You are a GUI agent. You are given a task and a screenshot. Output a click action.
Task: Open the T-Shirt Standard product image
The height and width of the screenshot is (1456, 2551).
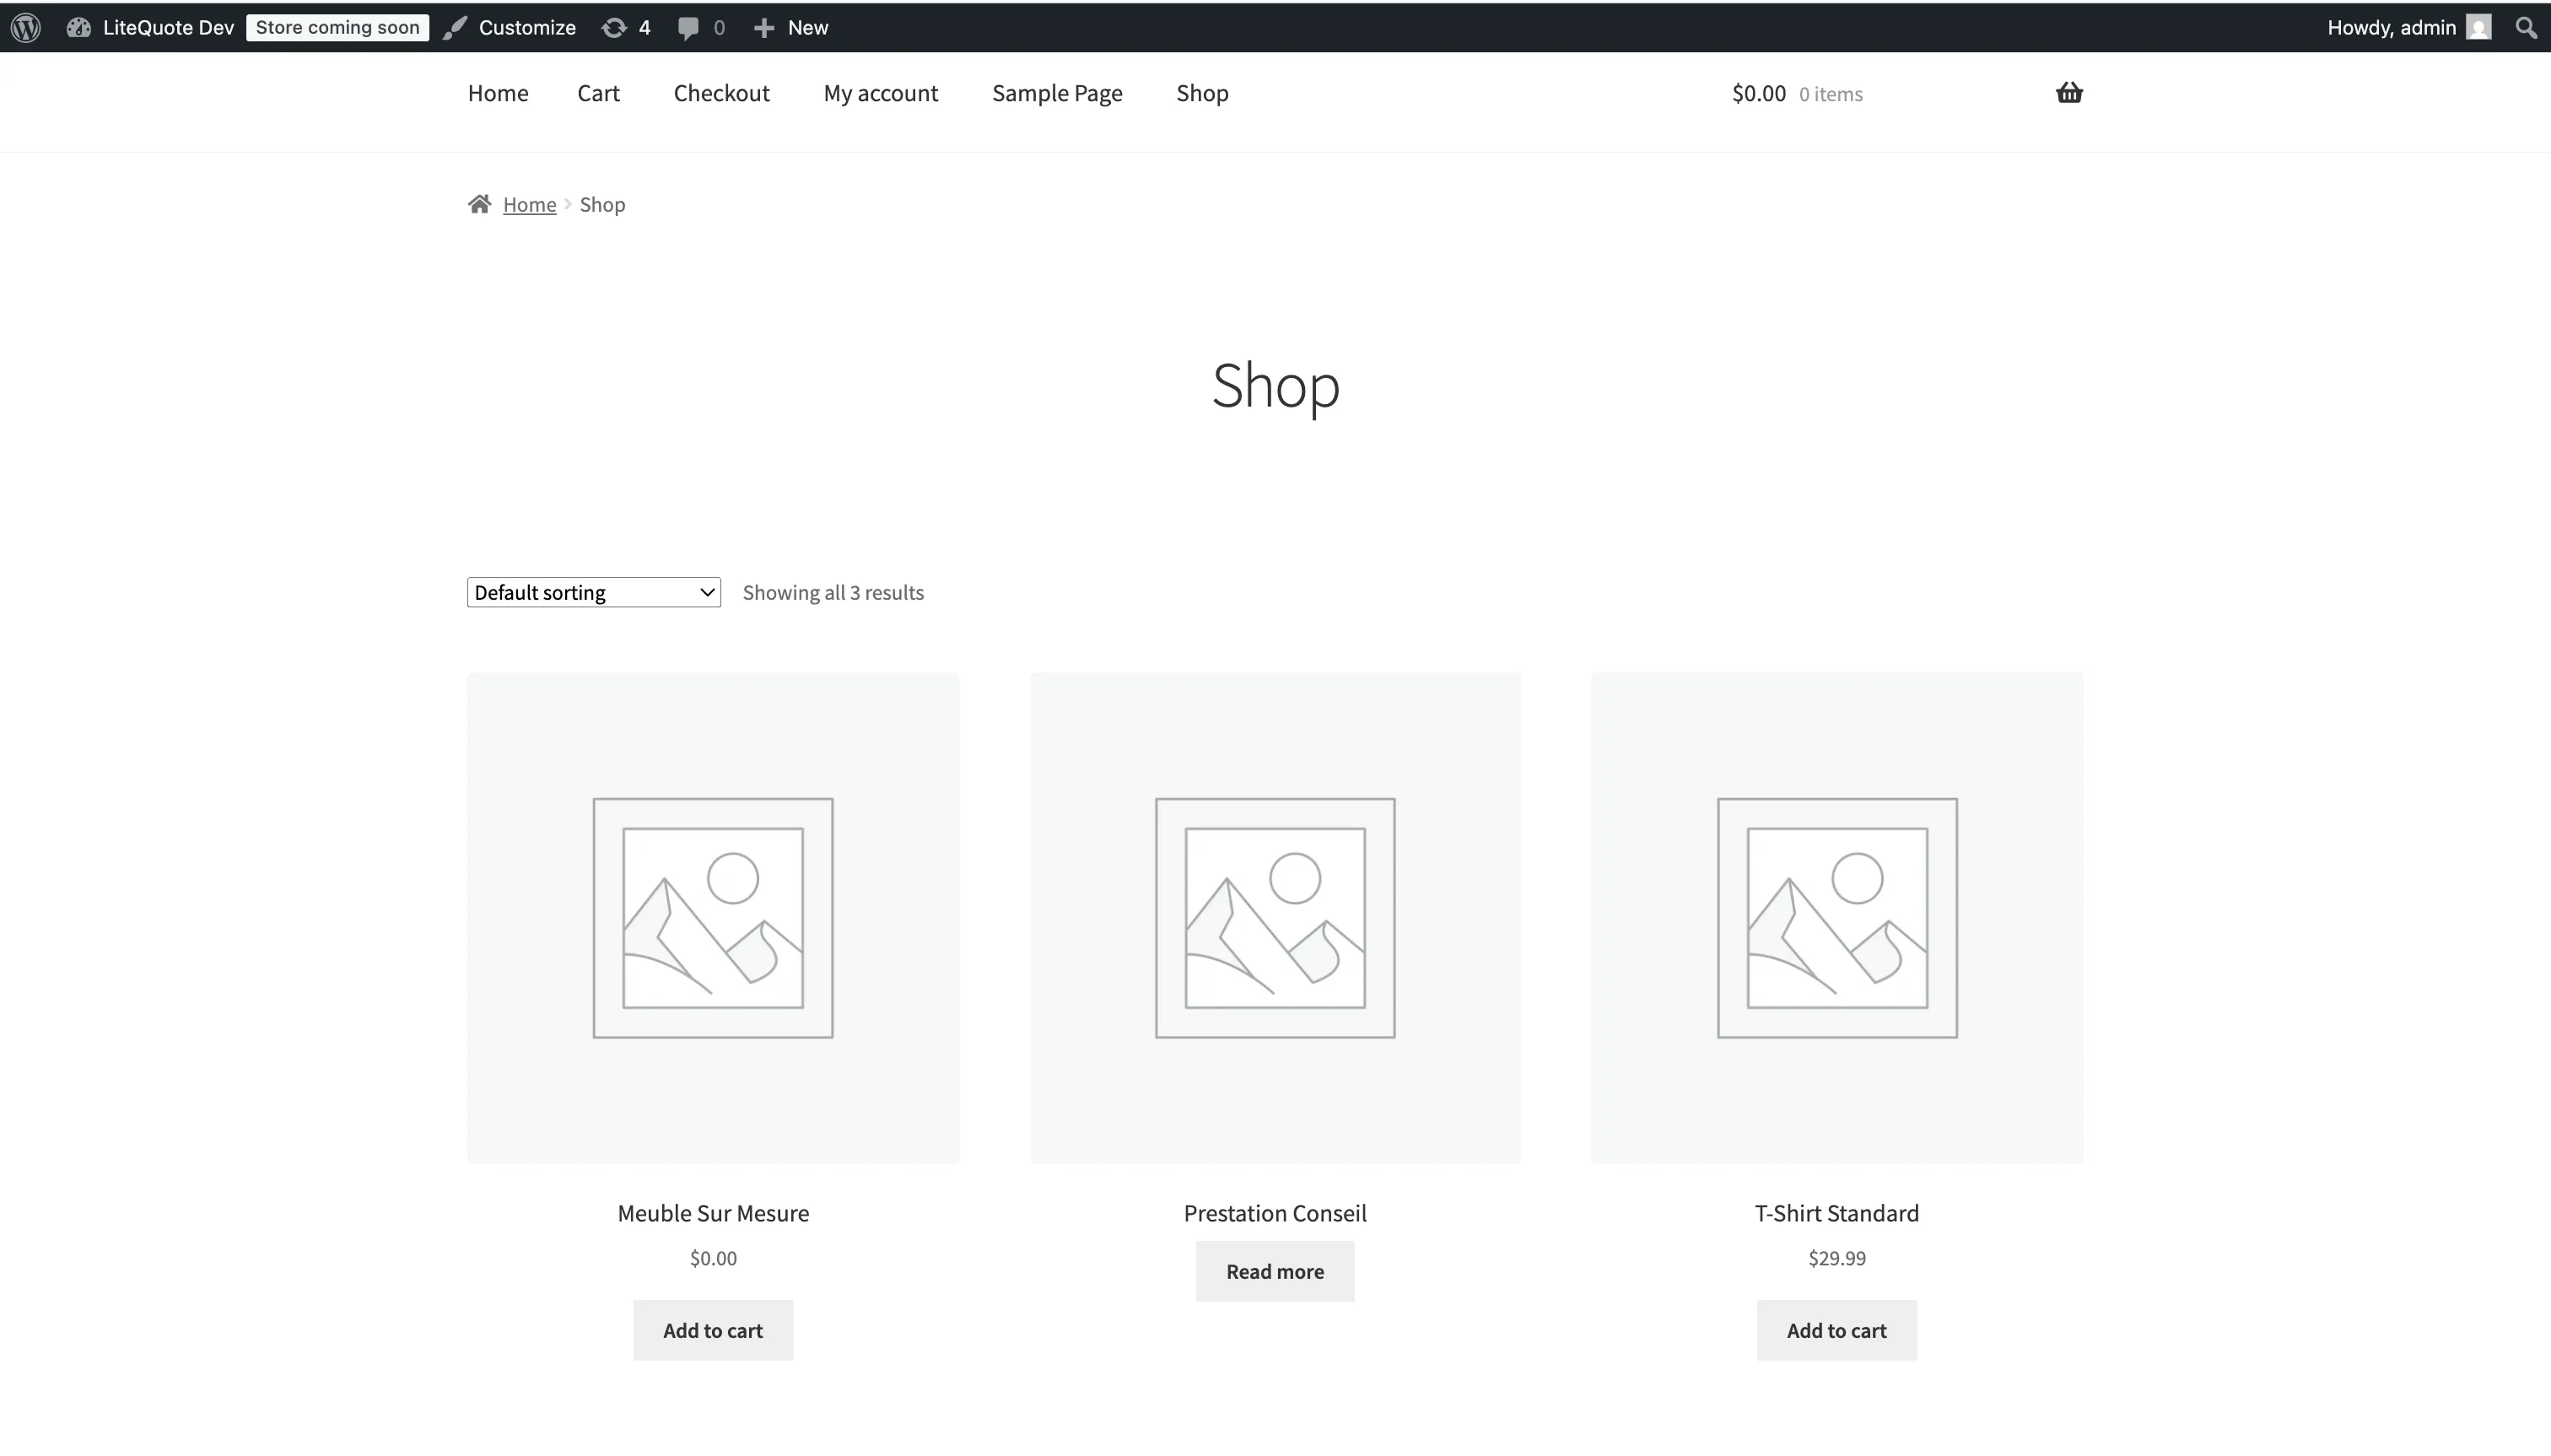click(x=1837, y=917)
